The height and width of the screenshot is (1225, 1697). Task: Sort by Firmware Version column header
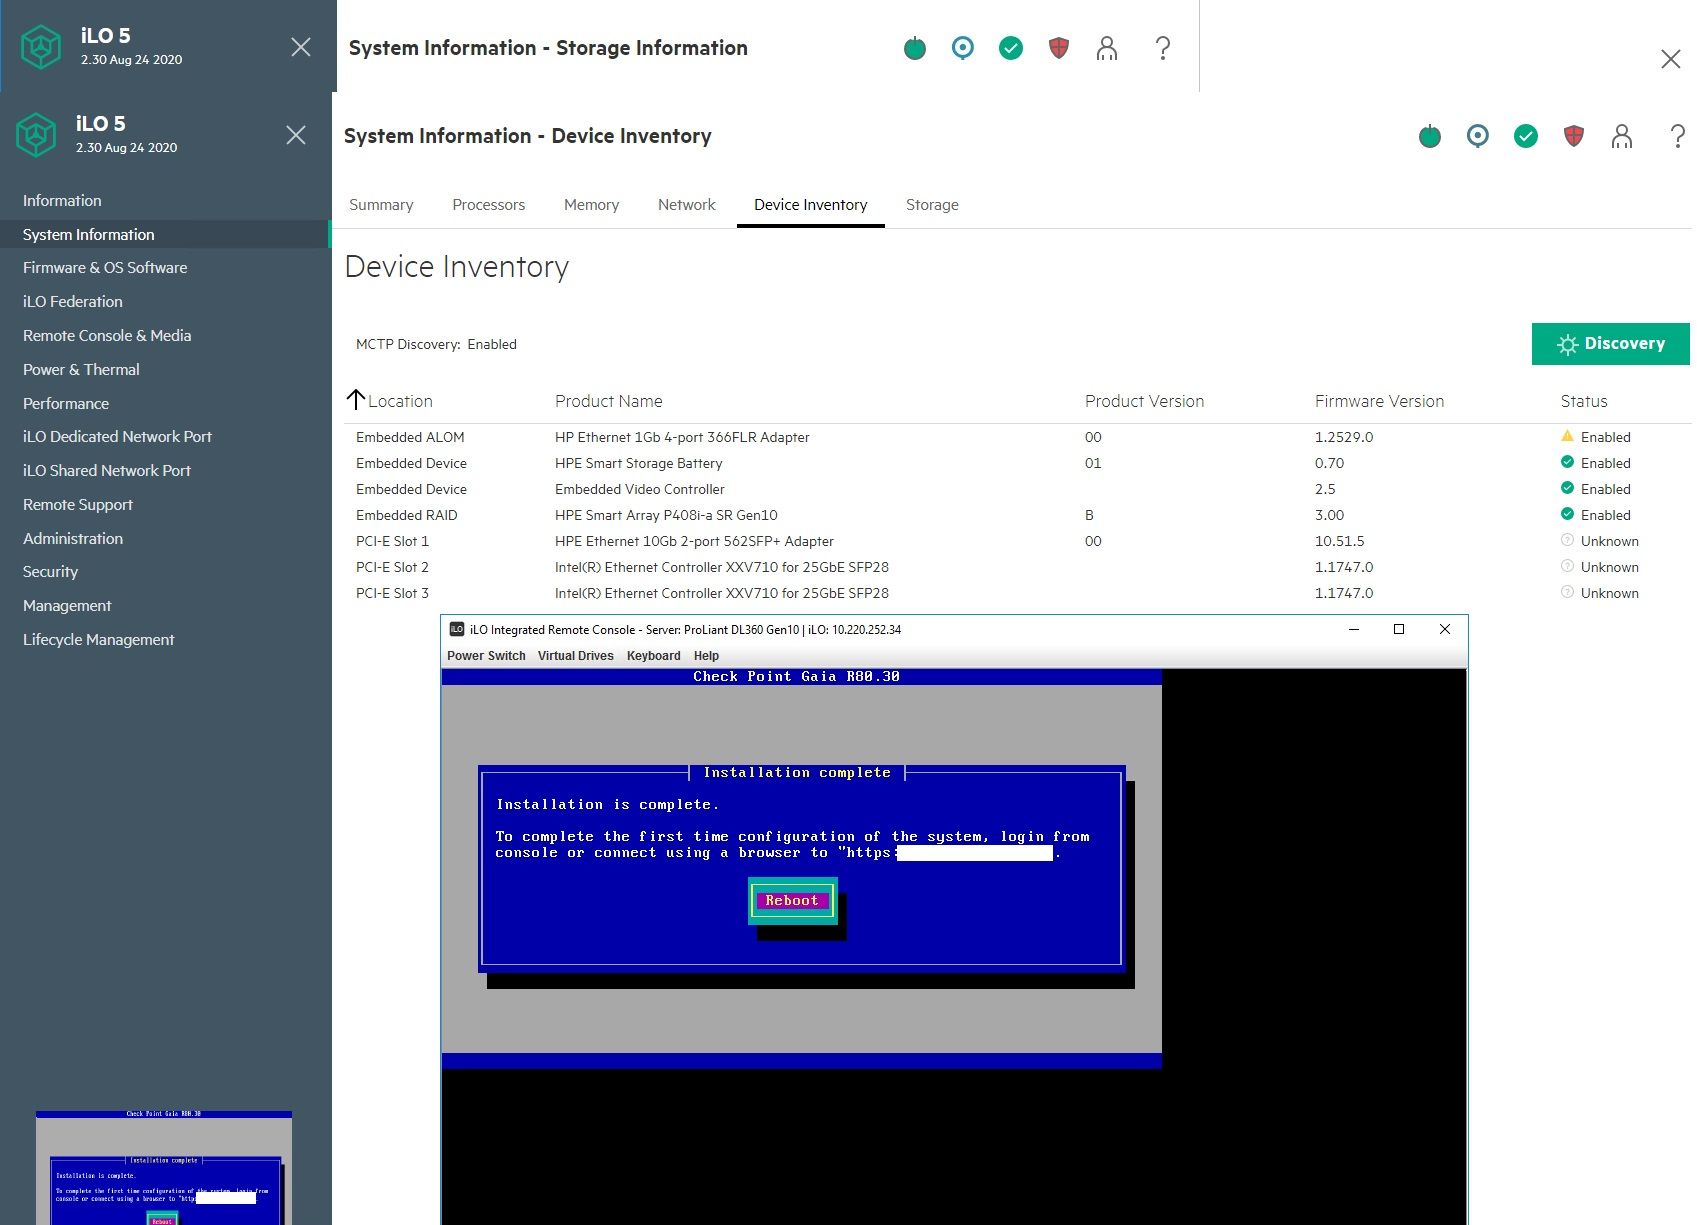coord(1379,401)
